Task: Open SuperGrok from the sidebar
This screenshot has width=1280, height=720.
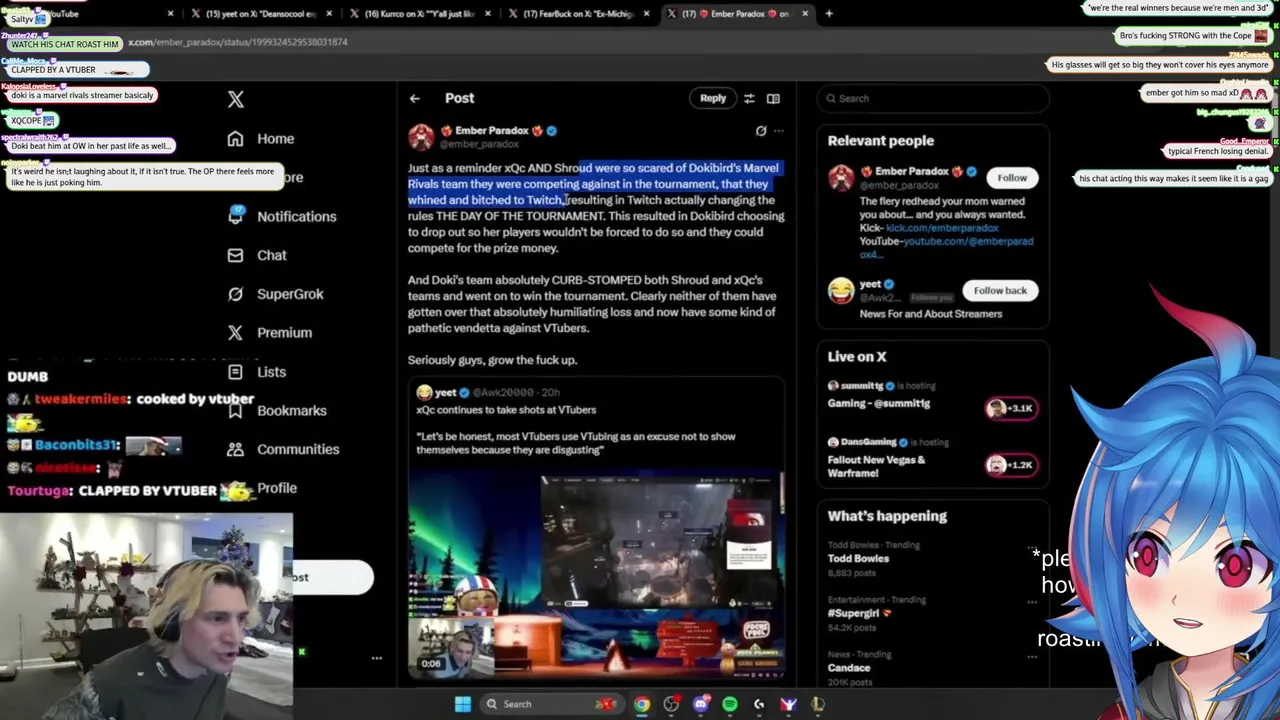Action: 275,294
